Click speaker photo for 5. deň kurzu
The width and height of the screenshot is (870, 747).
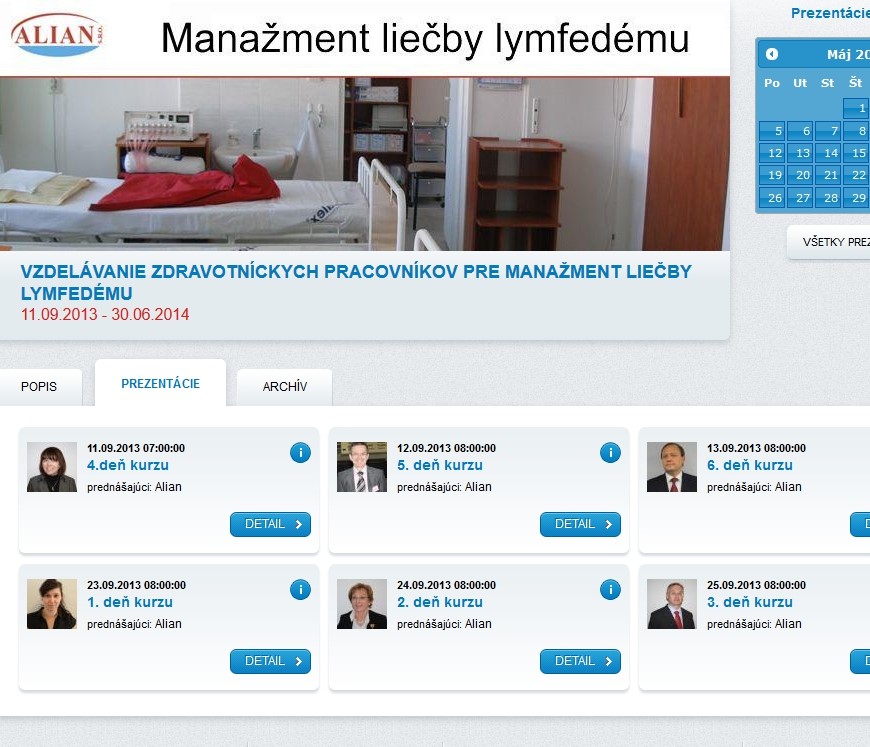coord(362,467)
